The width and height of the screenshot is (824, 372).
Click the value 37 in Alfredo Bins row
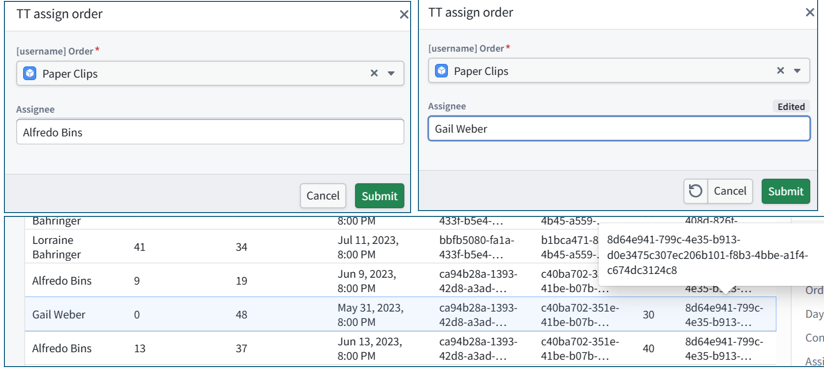coord(241,349)
